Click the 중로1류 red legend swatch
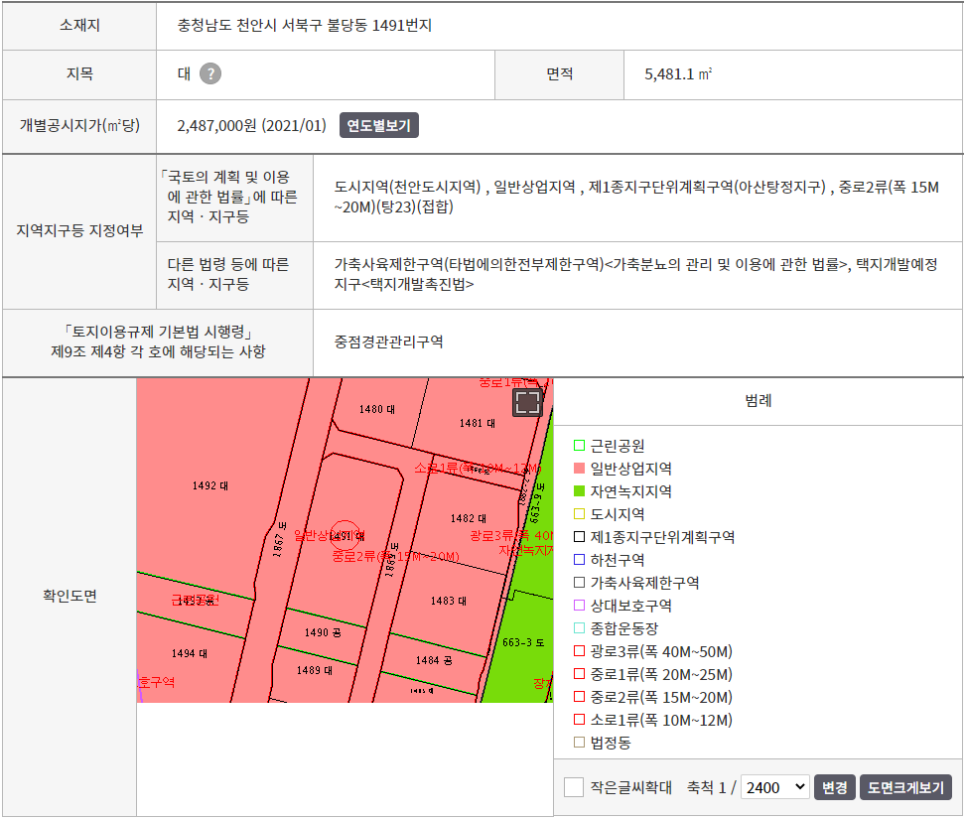The height and width of the screenshot is (819, 966). tap(579, 674)
